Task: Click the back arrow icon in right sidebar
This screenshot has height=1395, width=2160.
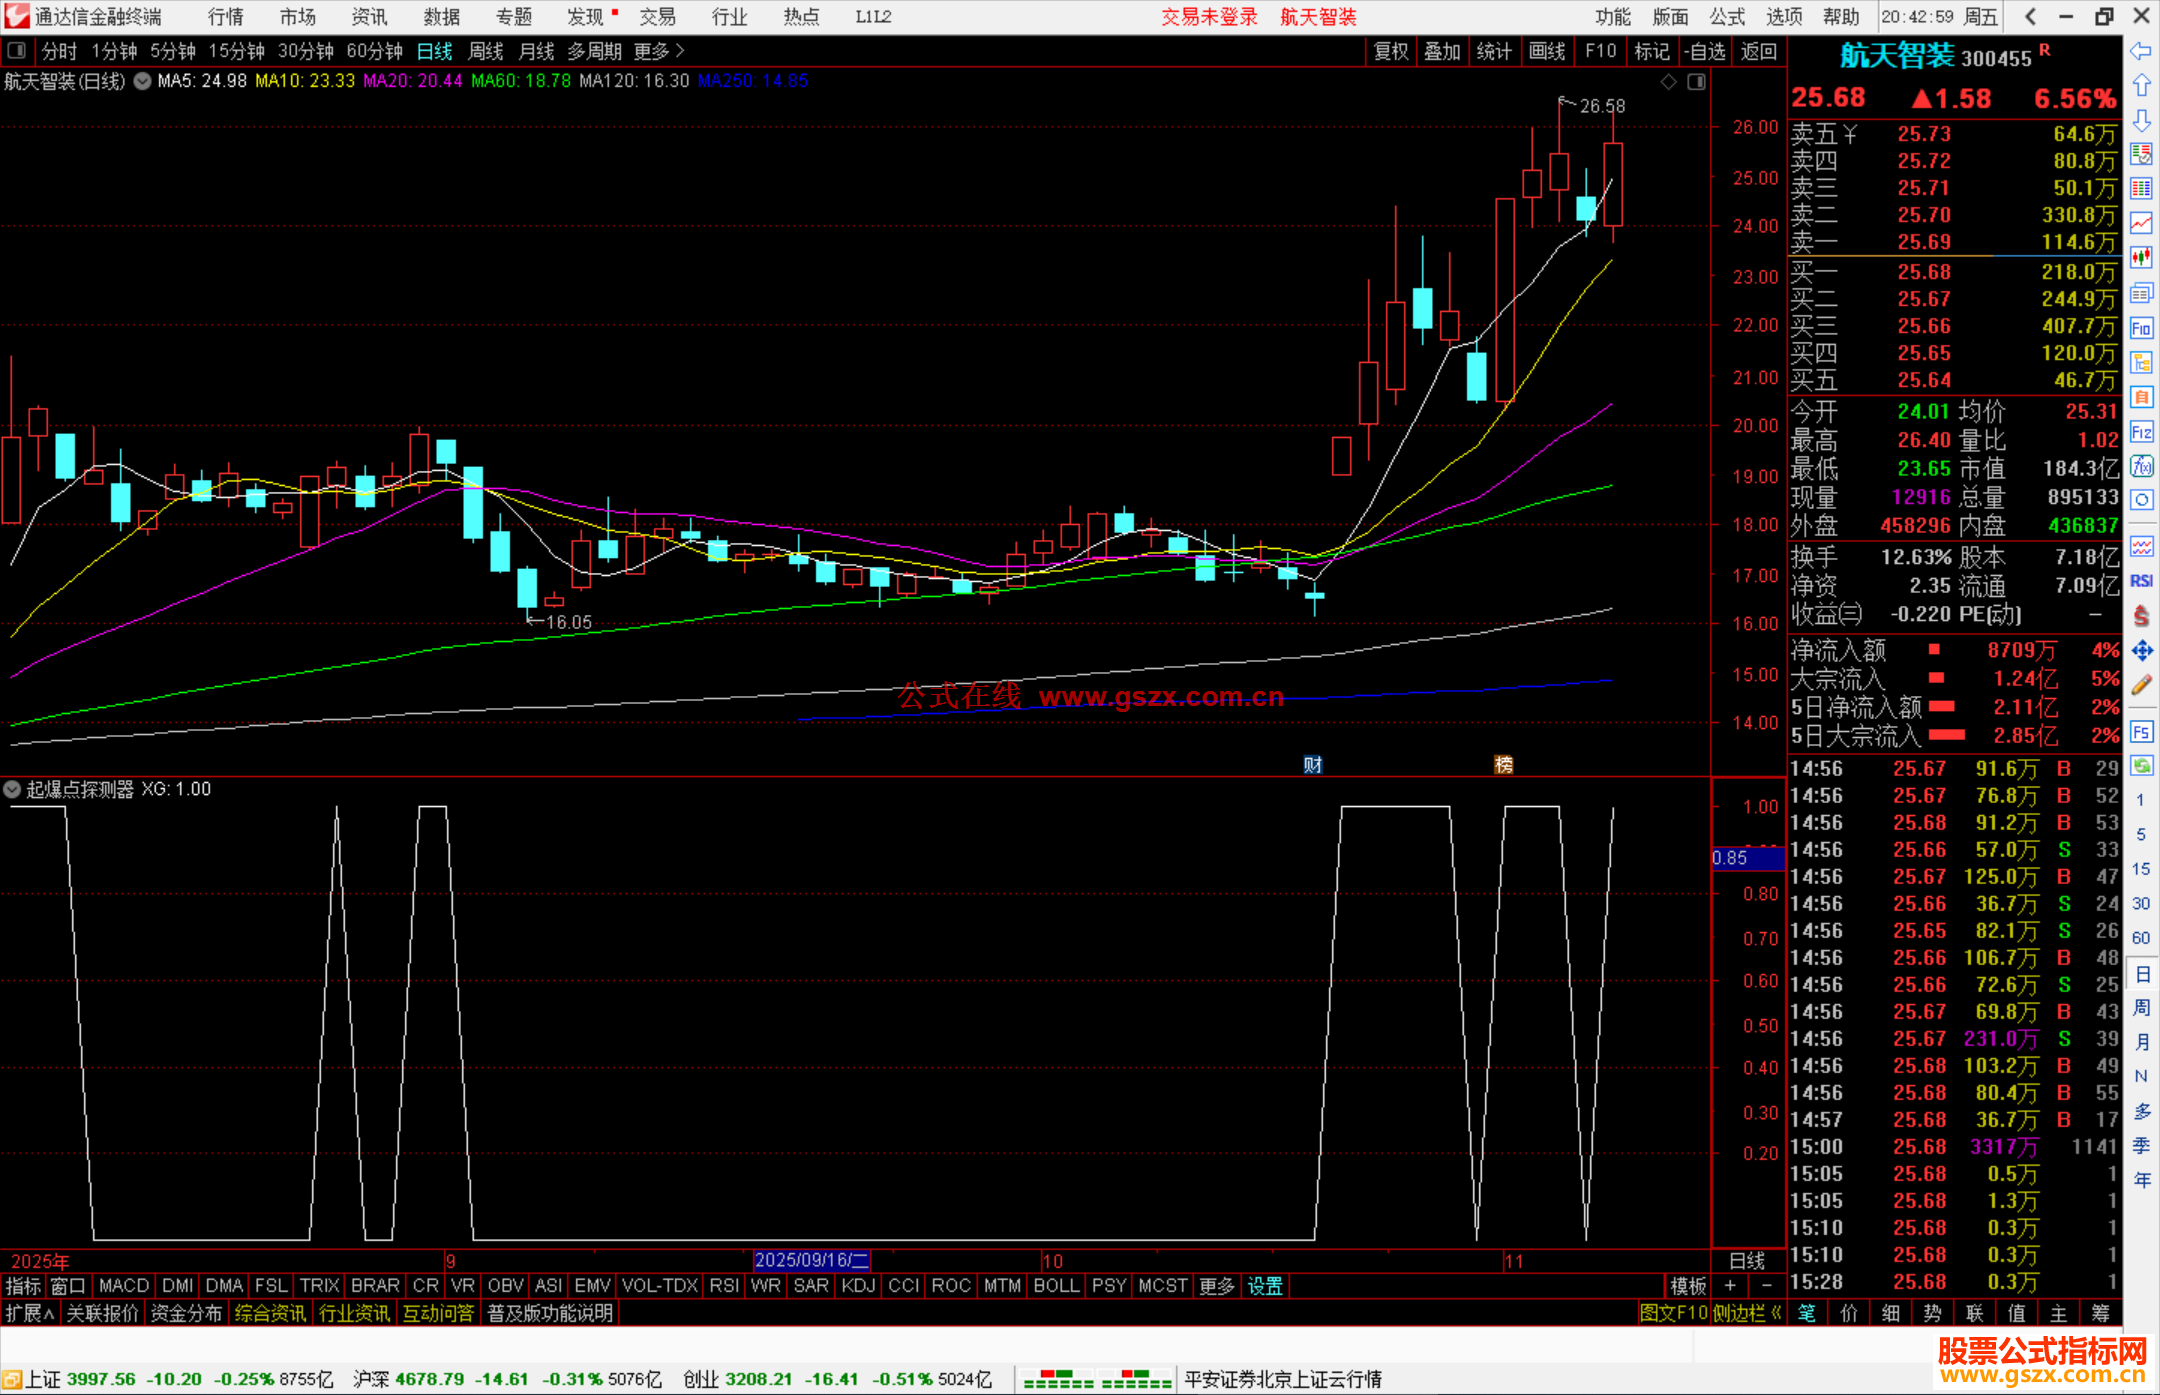Action: (x=2141, y=51)
